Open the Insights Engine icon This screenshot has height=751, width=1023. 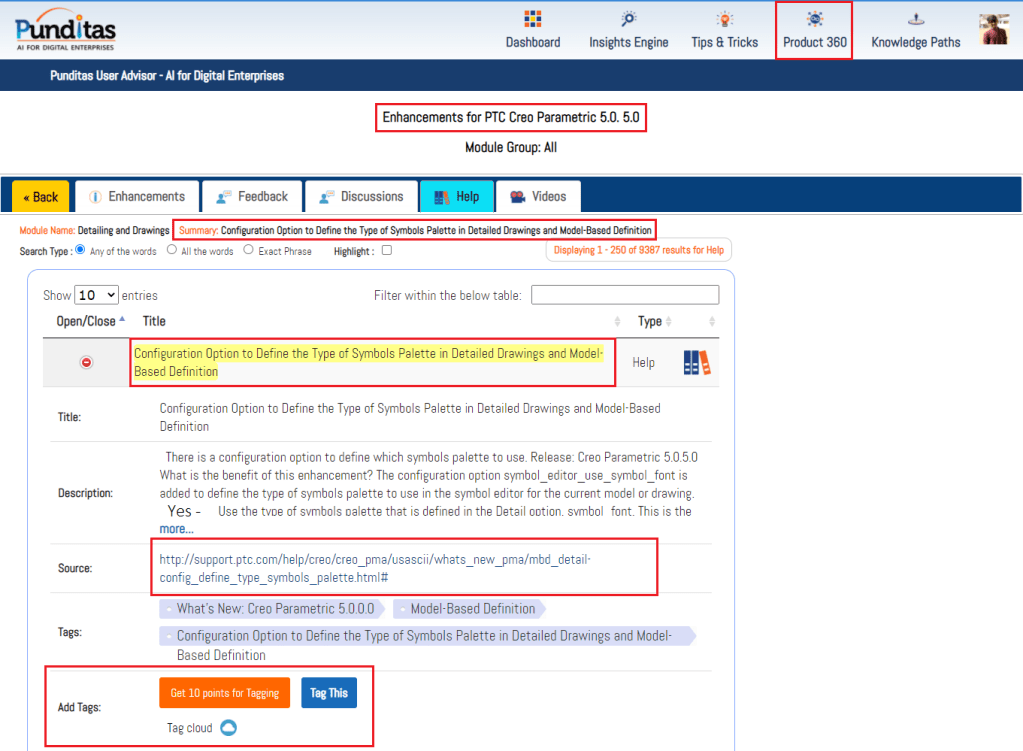click(629, 19)
